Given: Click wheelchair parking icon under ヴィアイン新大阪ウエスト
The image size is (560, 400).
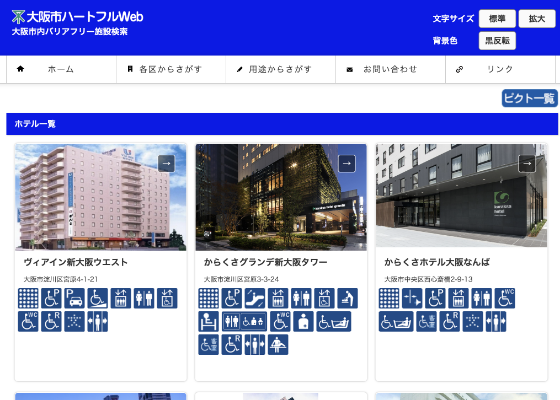Looking at the screenshot, I should point(51,298).
